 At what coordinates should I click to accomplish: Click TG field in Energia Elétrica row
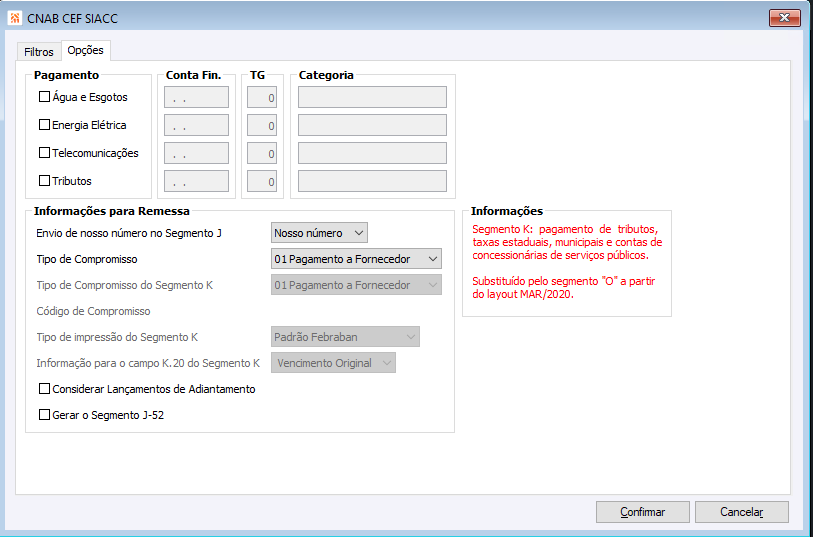click(262, 125)
